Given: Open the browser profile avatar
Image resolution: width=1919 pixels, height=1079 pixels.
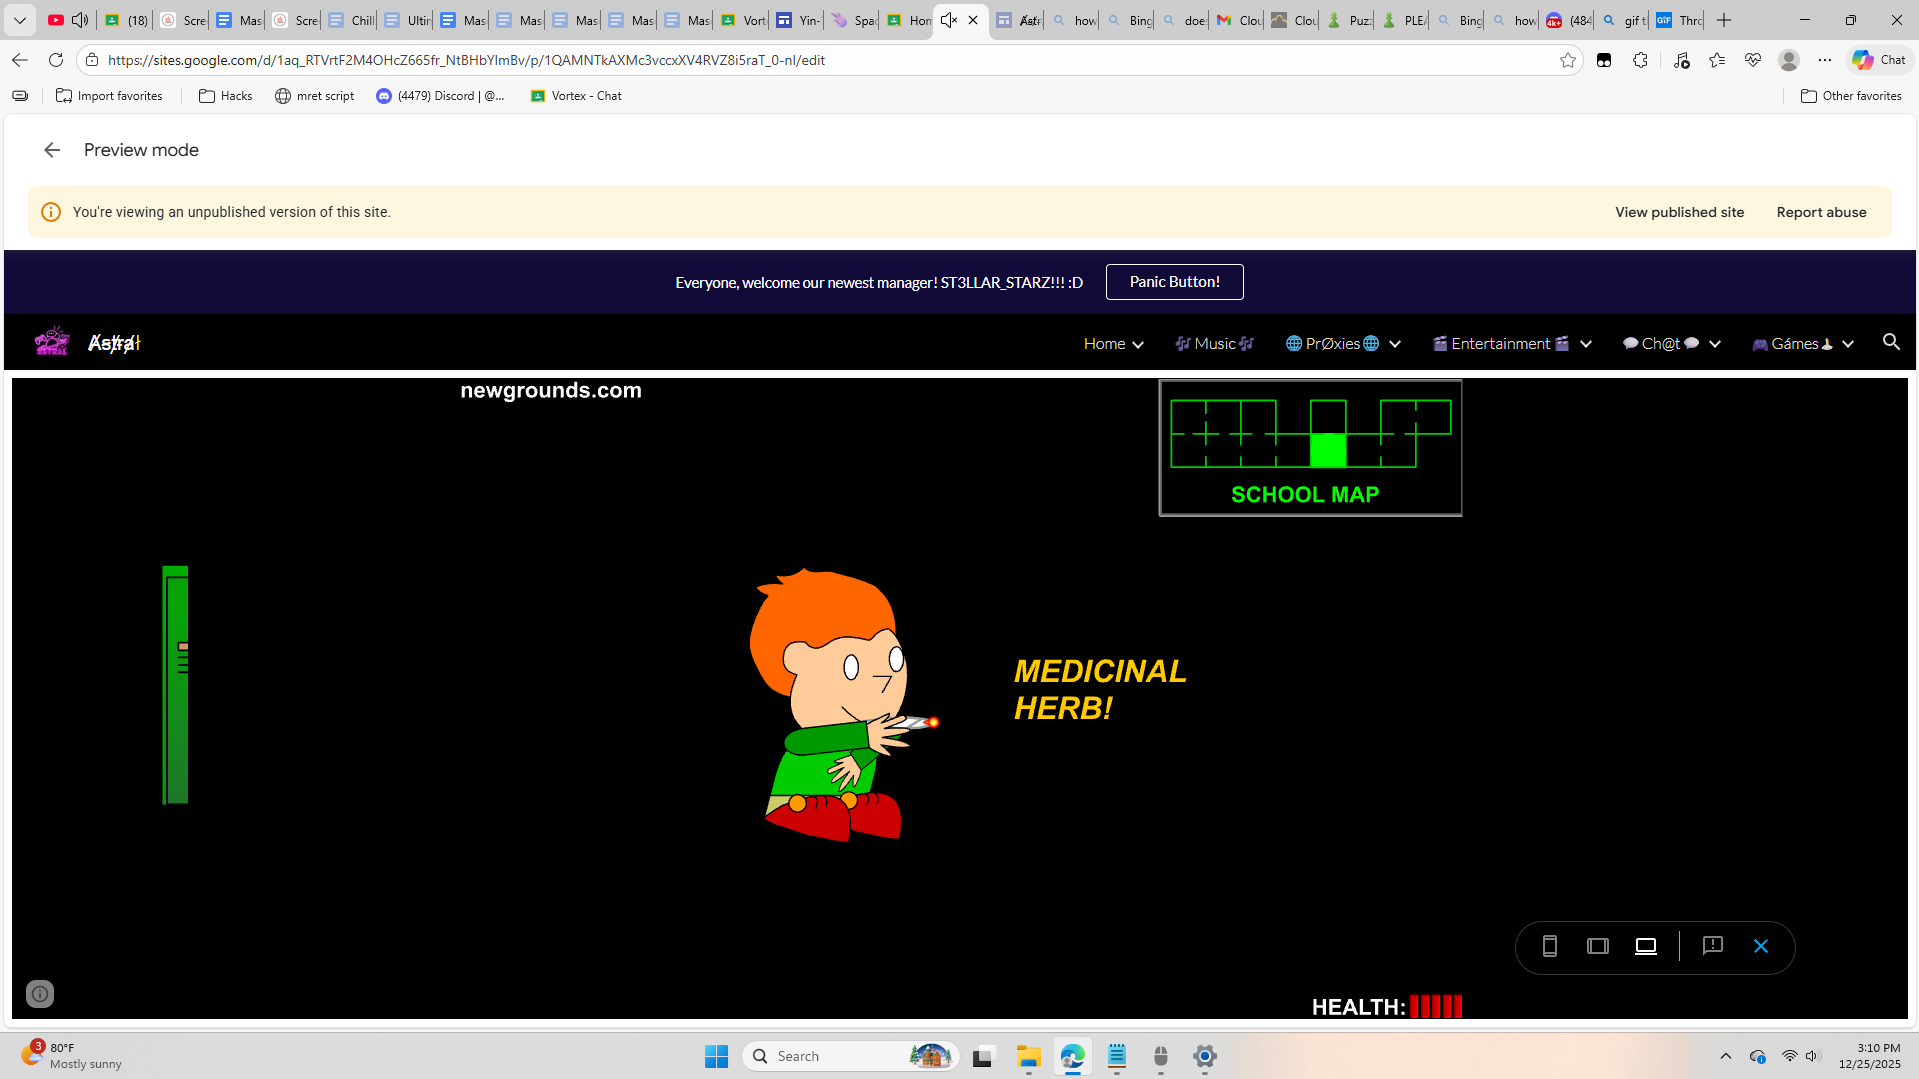Looking at the screenshot, I should click(1789, 60).
